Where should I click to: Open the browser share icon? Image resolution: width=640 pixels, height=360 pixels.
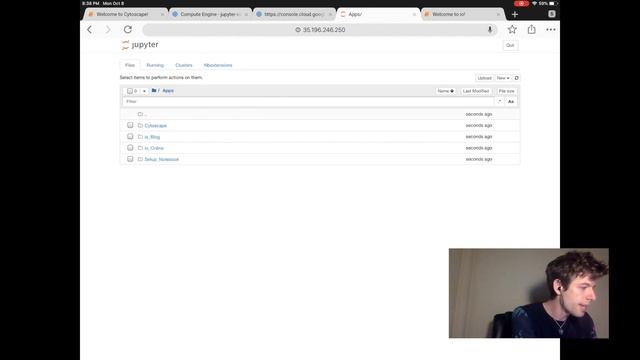531,29
